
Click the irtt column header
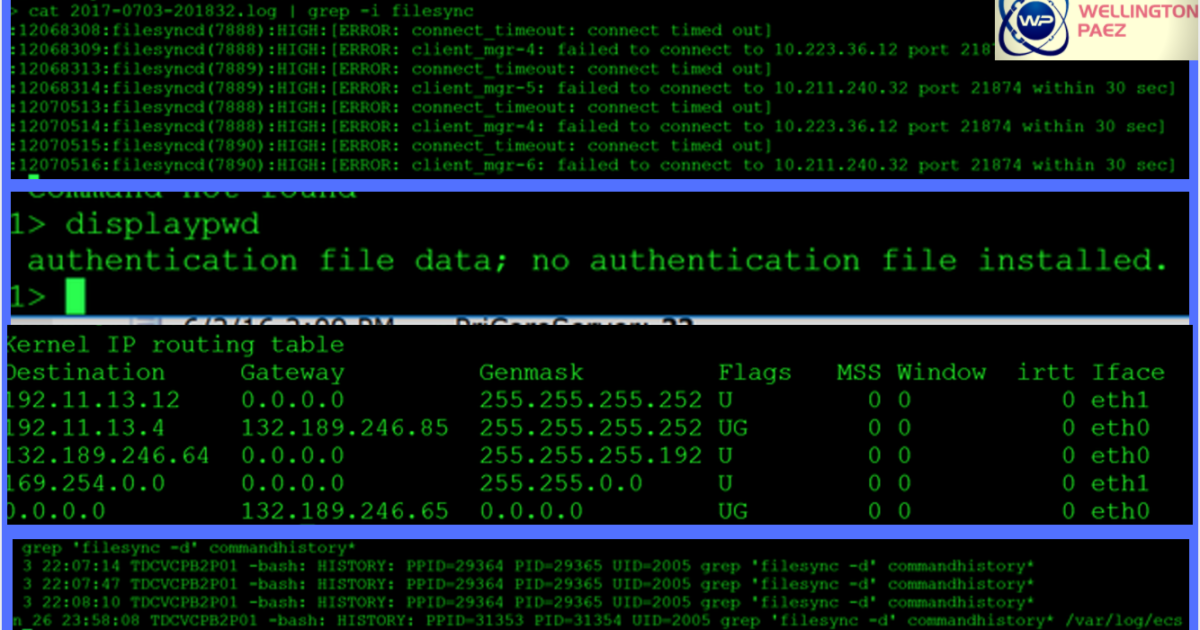coord(1046,373)
